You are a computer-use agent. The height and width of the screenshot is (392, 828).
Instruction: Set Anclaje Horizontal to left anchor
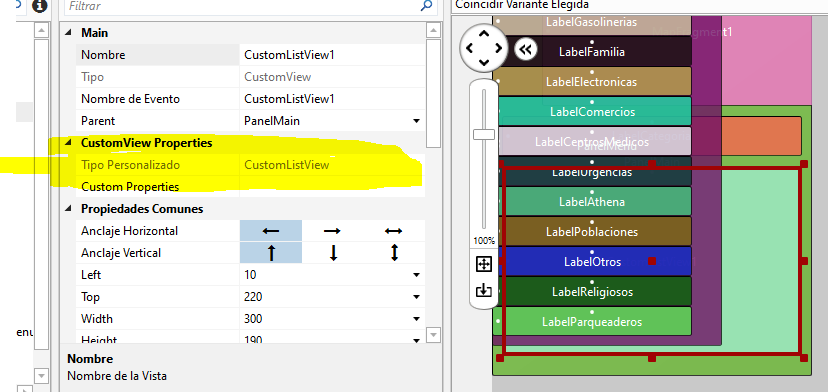[x=271, y=231]
